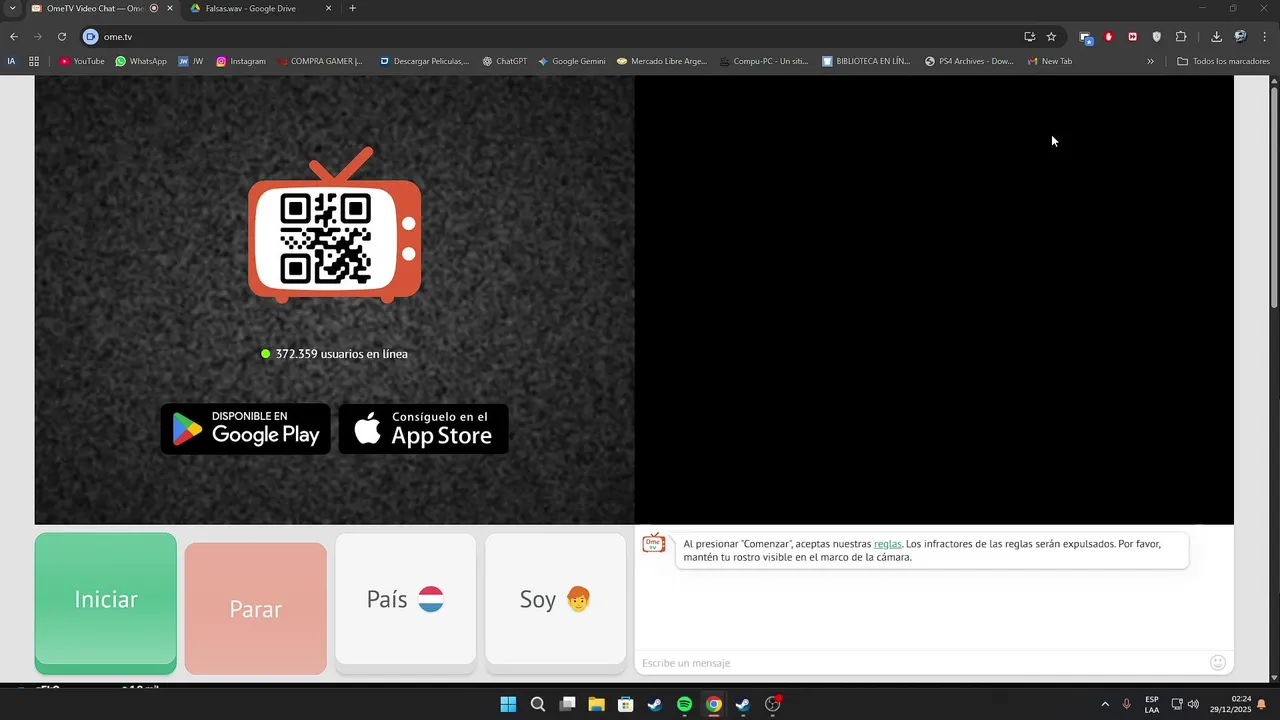Close the OmeTV Video Chat tab
This screenshot has height=720, width=1280.
[x=169, y=8]
